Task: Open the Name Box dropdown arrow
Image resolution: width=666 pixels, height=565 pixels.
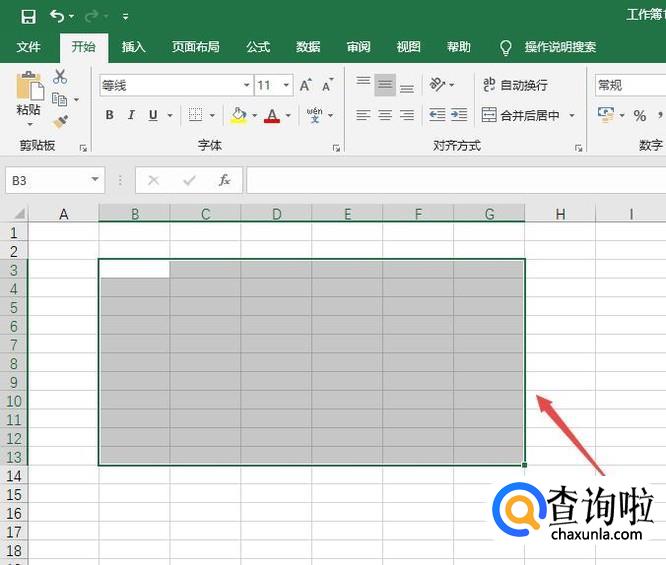Action: (x=95, y=180)
